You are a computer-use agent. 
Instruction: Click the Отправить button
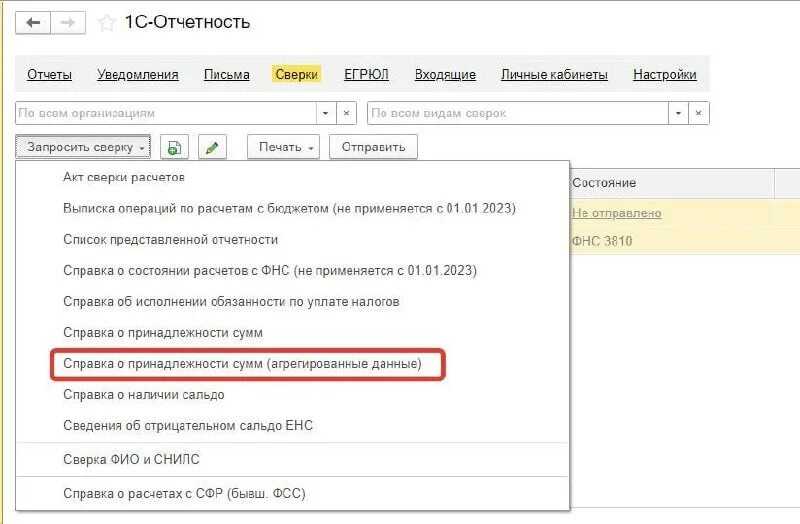tap(373, 147)
